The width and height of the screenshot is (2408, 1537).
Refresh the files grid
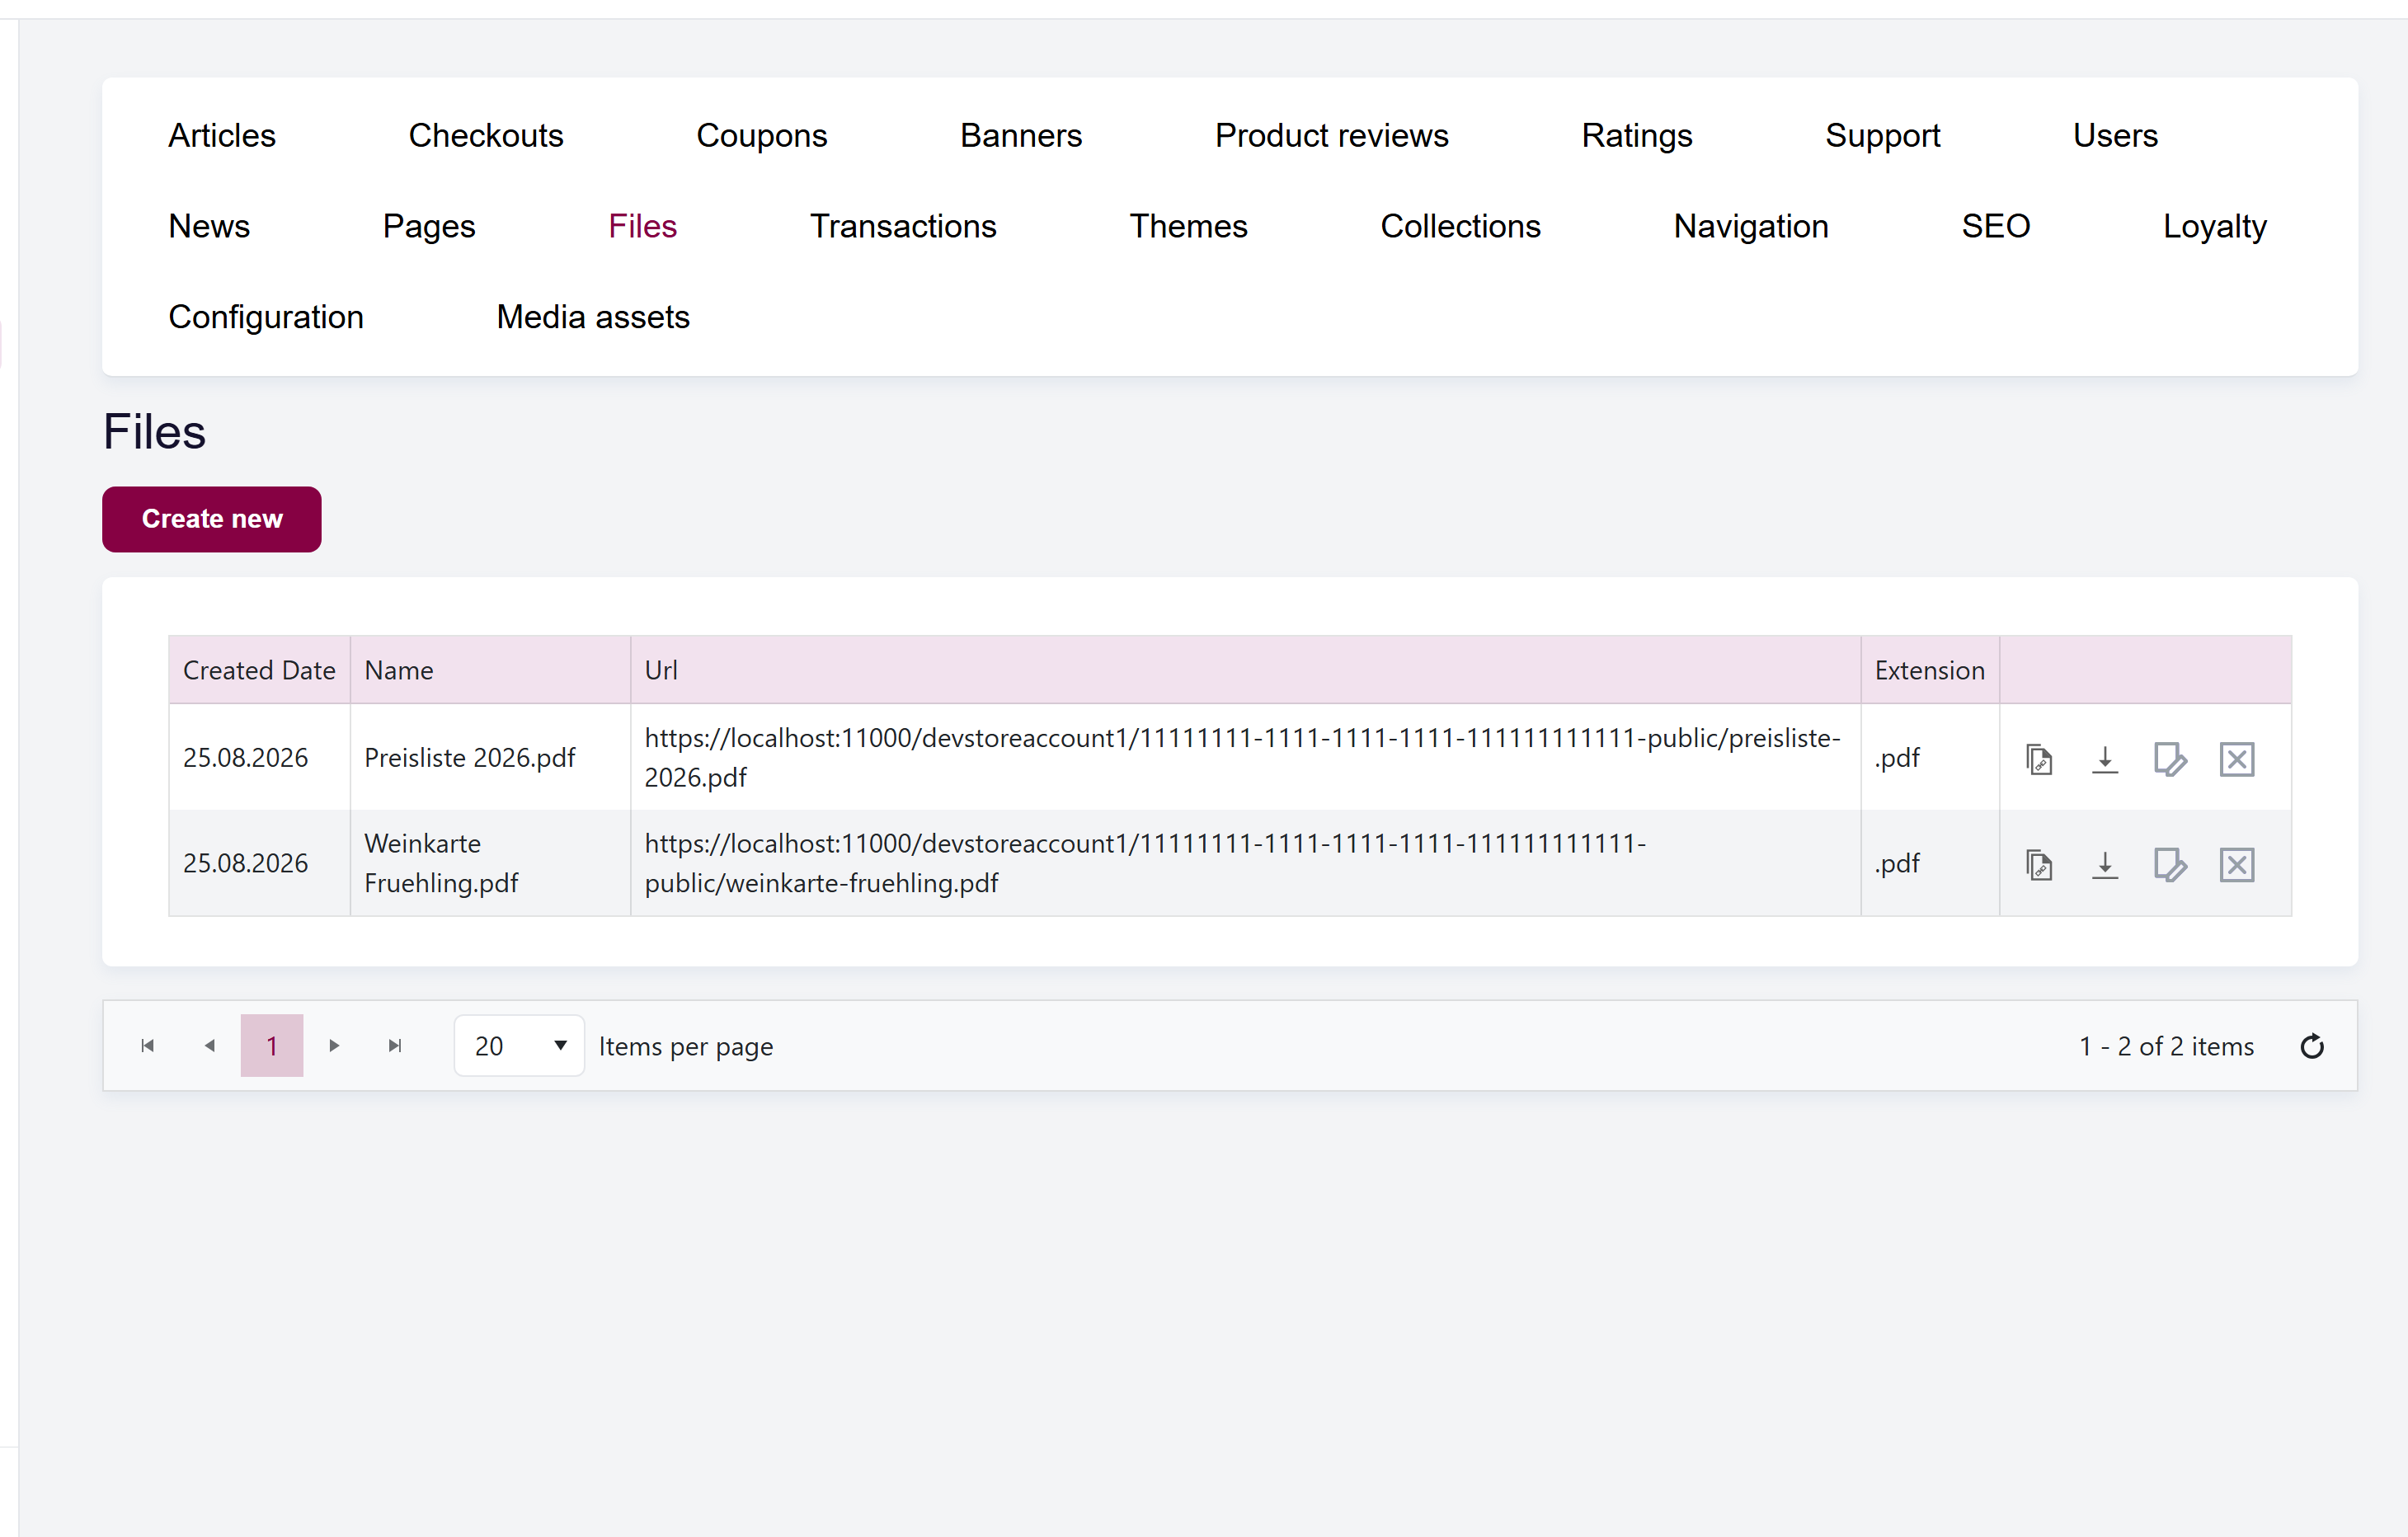coord(2311,1046)
